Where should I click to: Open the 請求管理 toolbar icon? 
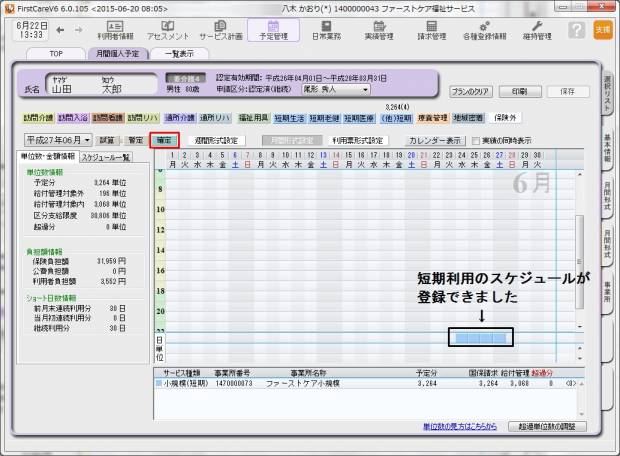[430, 30]
